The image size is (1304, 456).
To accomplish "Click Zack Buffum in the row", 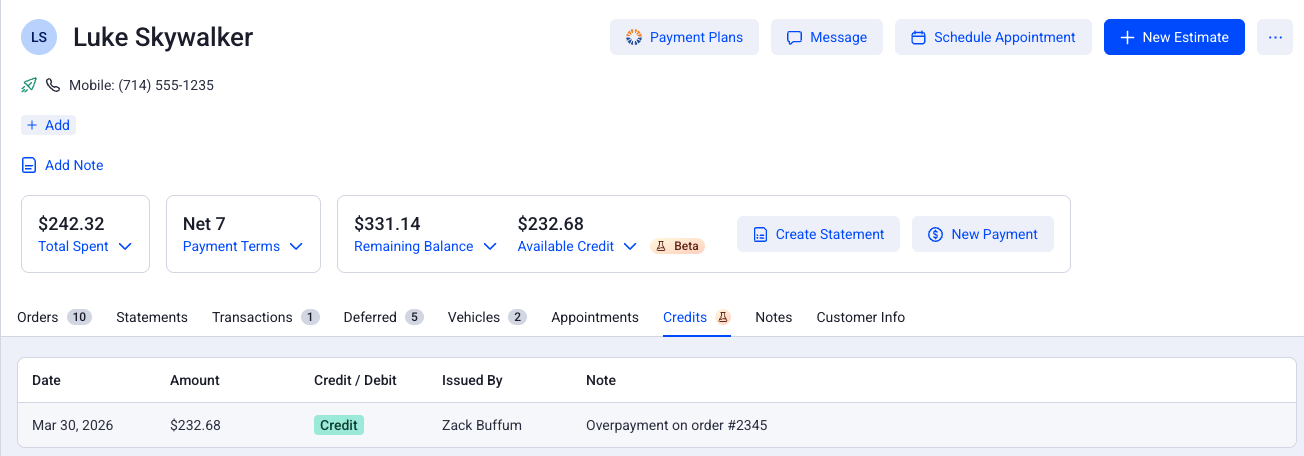I will point(482,425).
